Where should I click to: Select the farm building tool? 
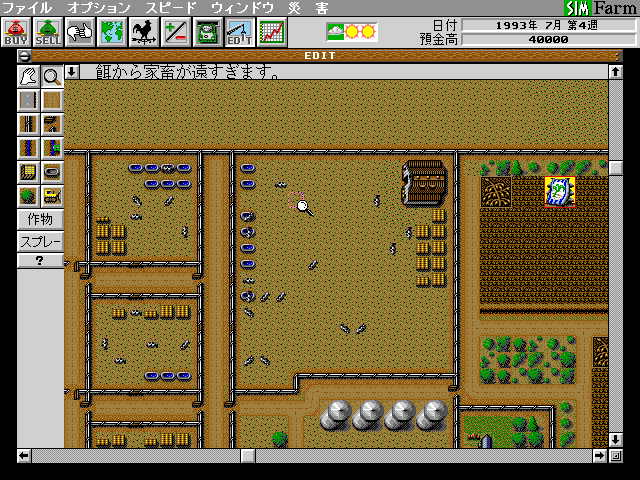[28, 172]
